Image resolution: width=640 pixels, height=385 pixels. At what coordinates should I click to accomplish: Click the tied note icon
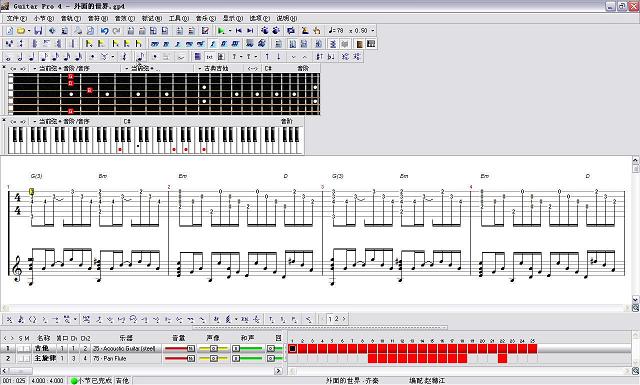click(x=181, y=57)
